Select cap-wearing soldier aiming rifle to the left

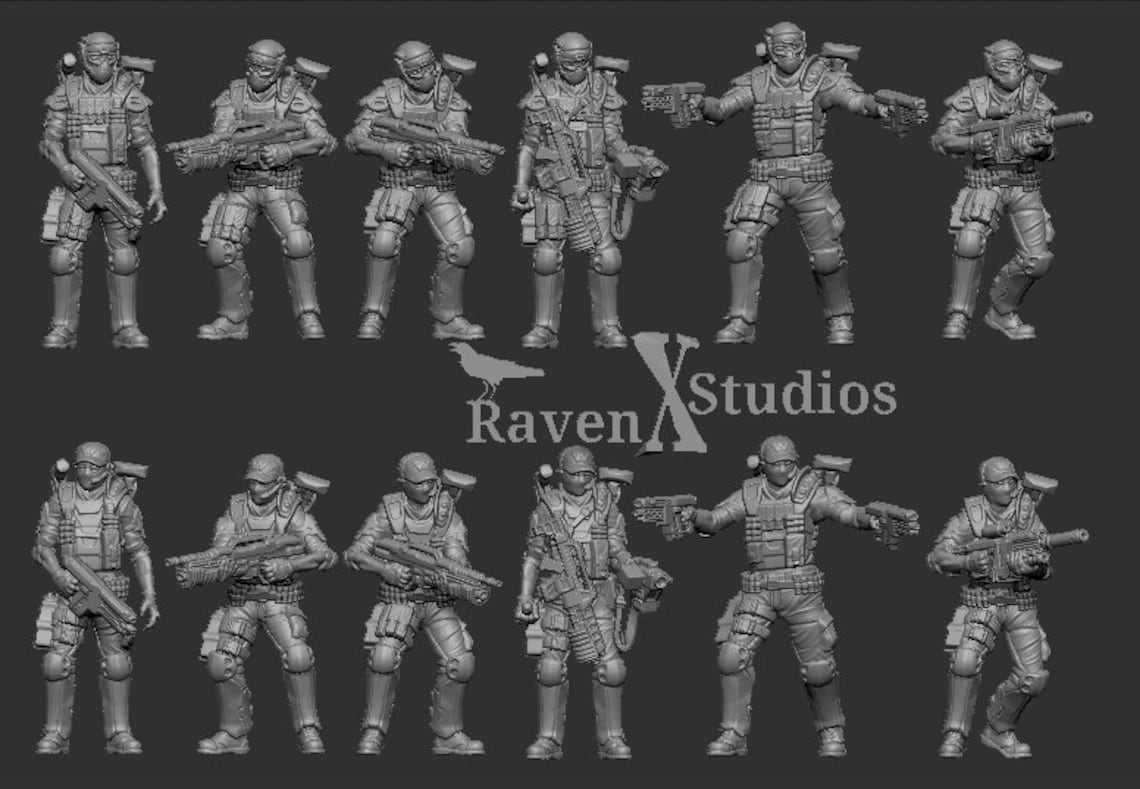point(251,604)
